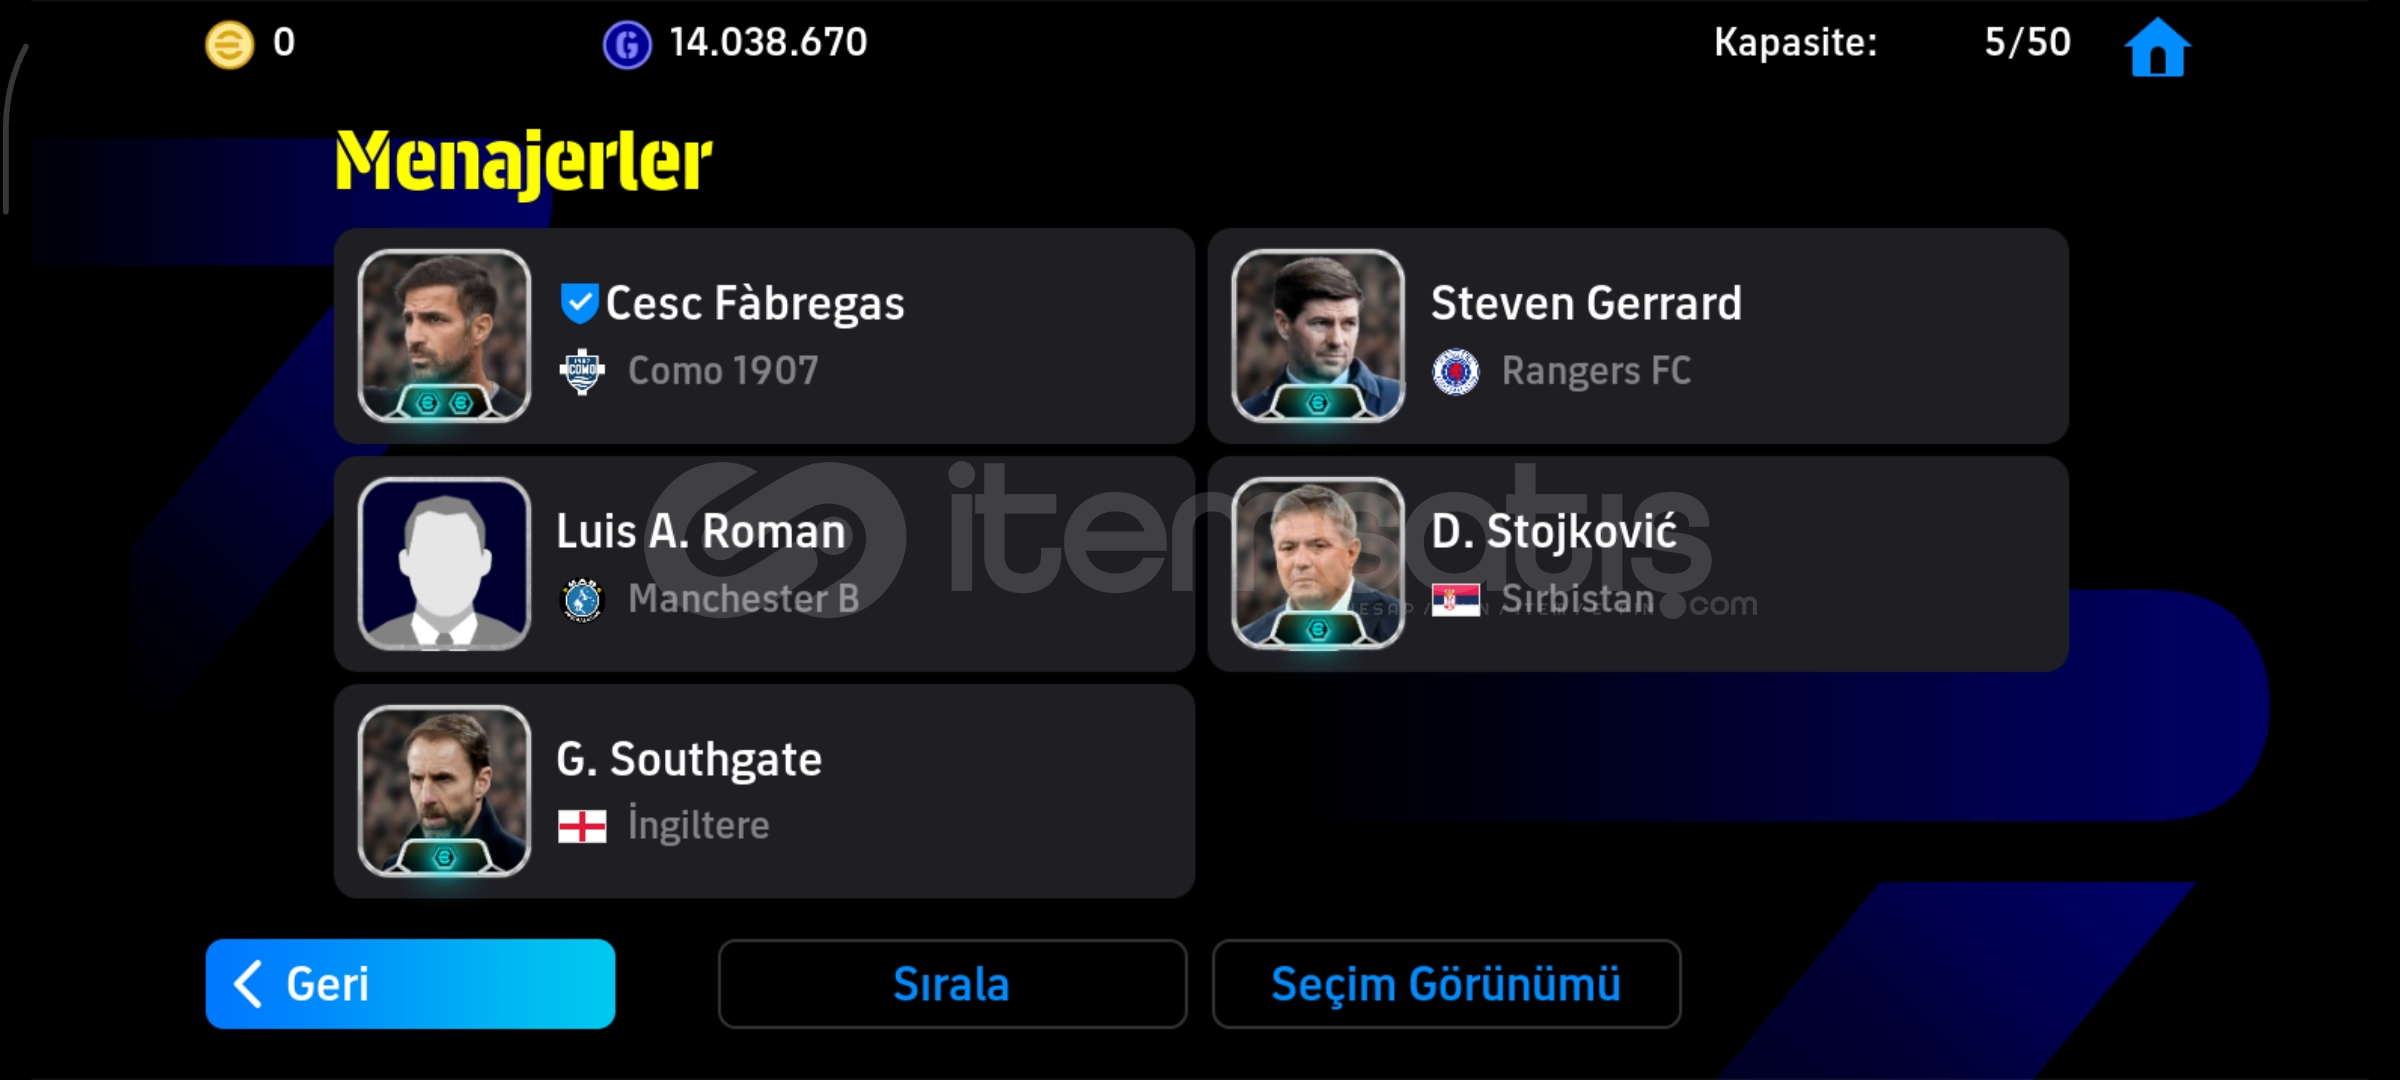The image size is (2400, 1080).
Task: Open the Sırala sort options
Action: [x=952, y=984]
